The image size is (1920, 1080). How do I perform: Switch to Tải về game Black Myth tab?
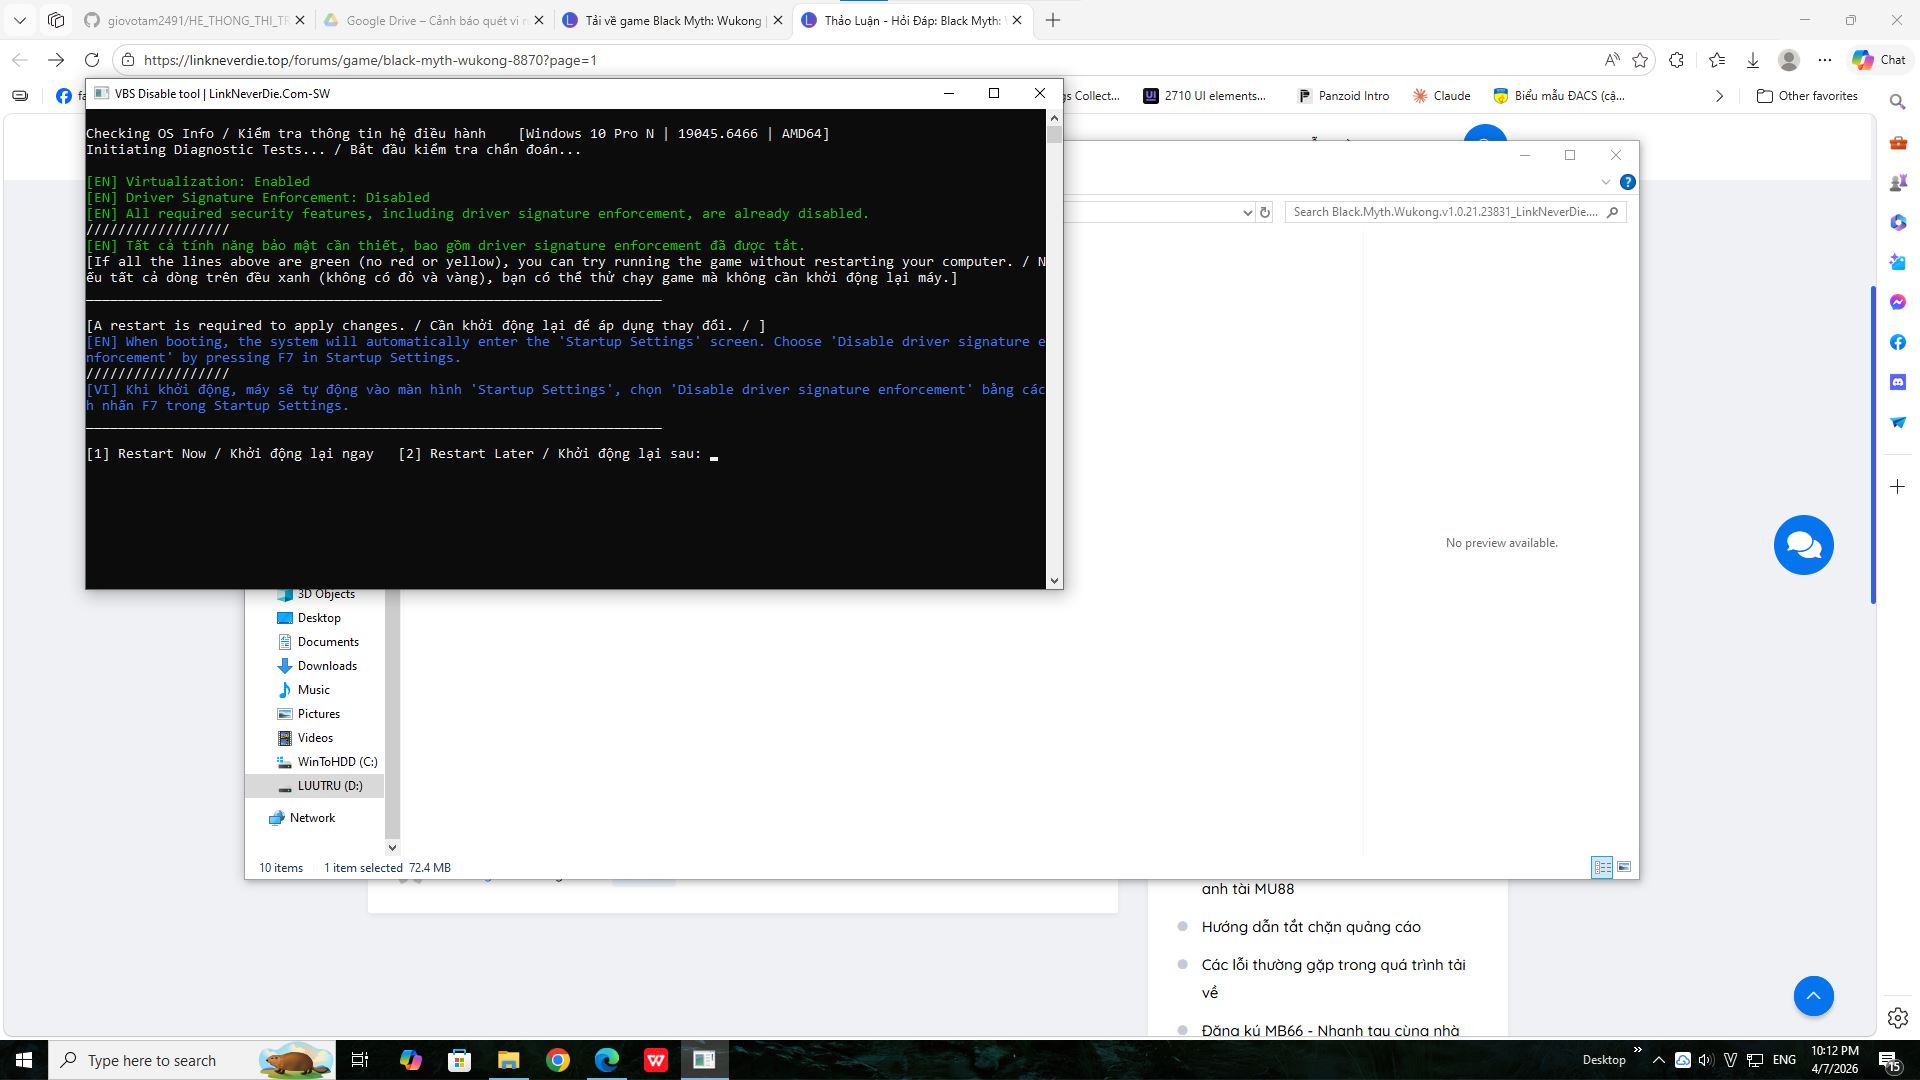coord(672,20)
